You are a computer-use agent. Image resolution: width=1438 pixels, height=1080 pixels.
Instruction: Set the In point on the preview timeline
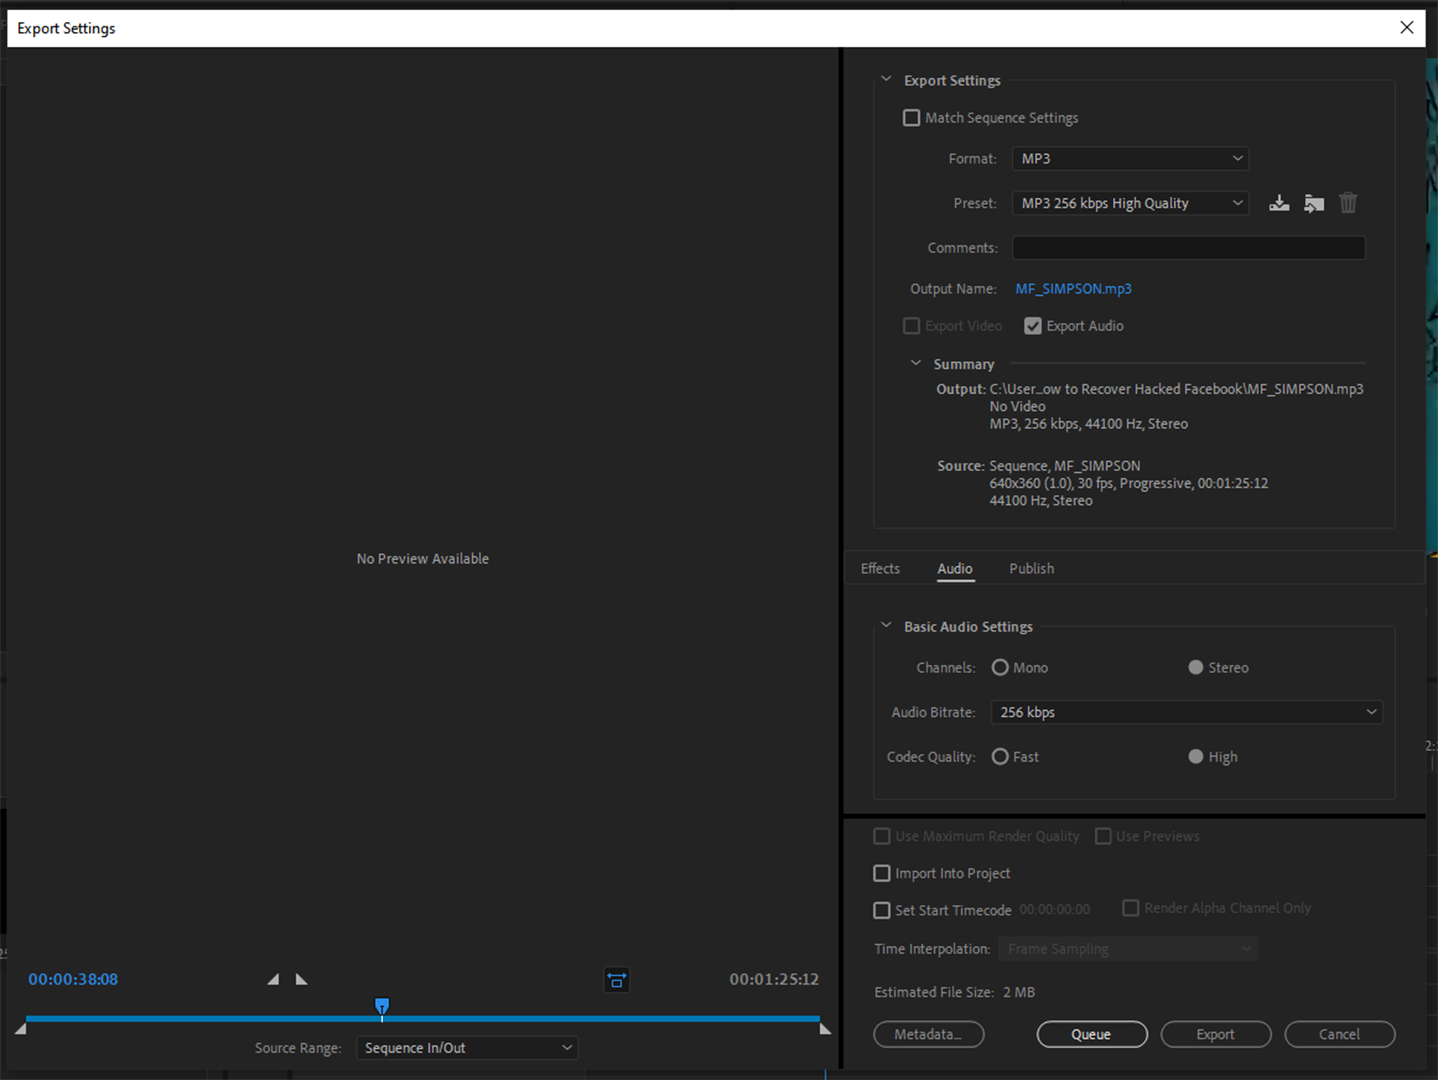coord(272,979)
